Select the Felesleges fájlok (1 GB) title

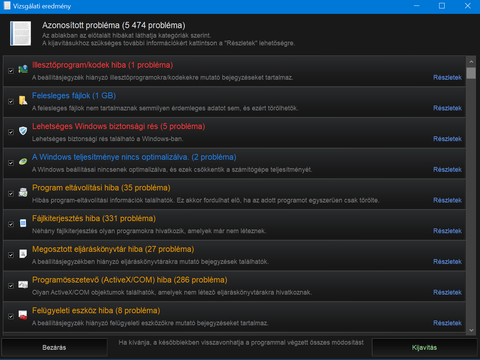coord(74,96)
